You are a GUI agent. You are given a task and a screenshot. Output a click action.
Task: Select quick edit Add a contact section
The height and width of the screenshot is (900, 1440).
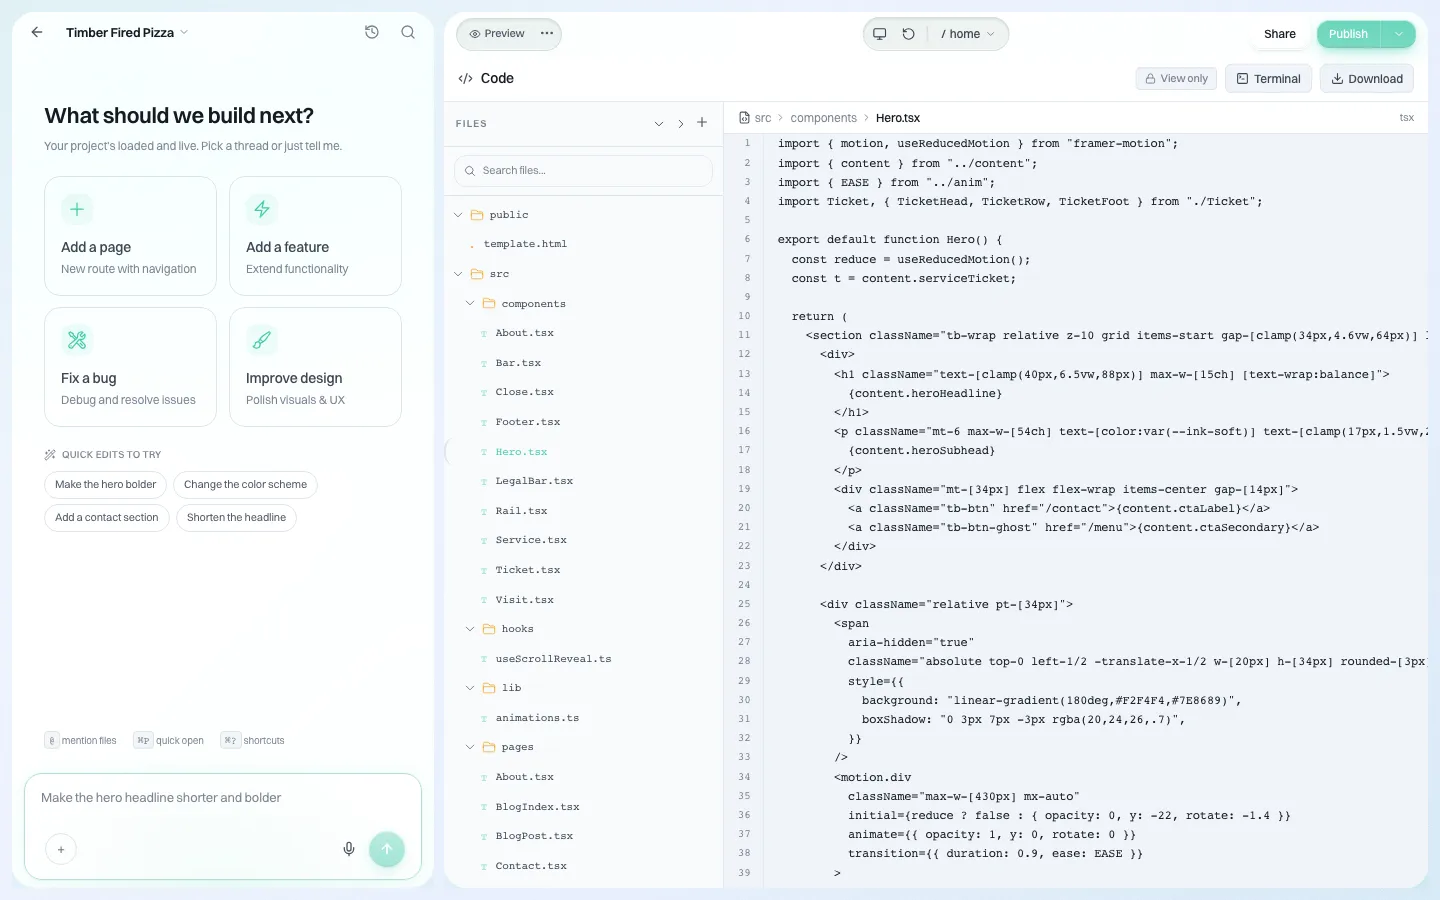[x=107, y=518]
